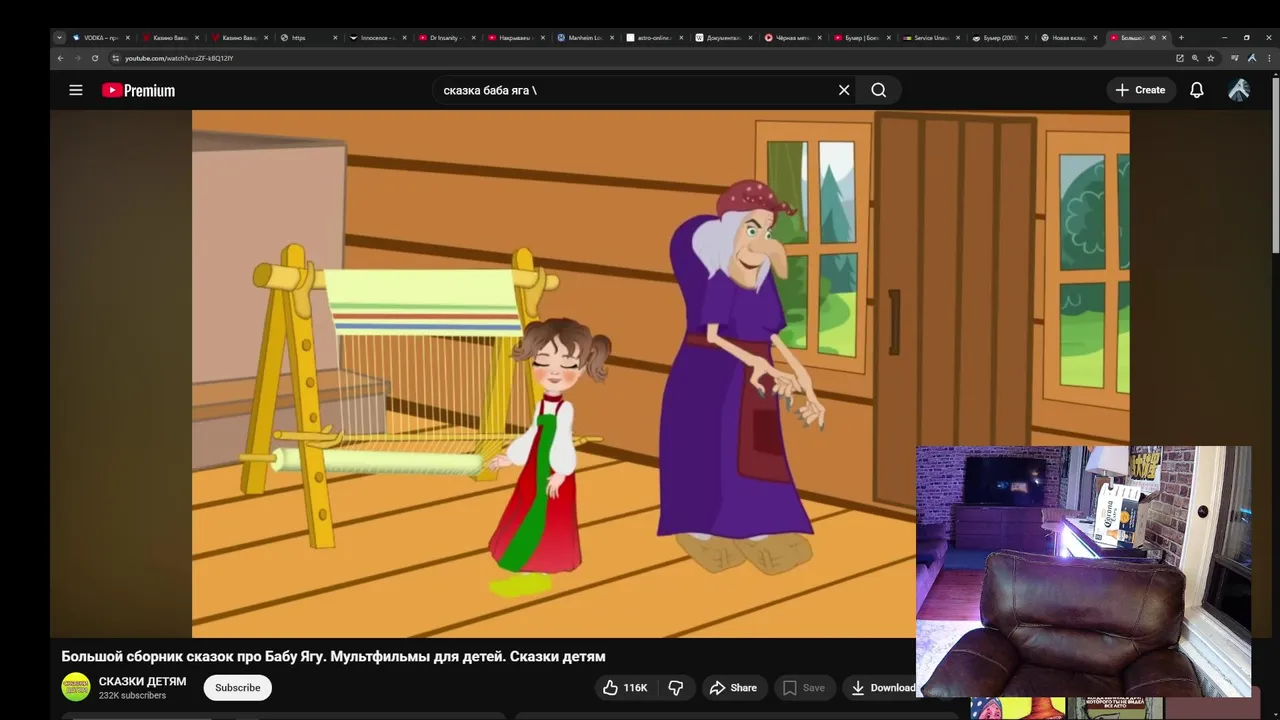This screenshot has height=720, width=1280.
Task: Open the СКАЗКИ ДЕТЯМ channel name link
Action: point(142,681)
